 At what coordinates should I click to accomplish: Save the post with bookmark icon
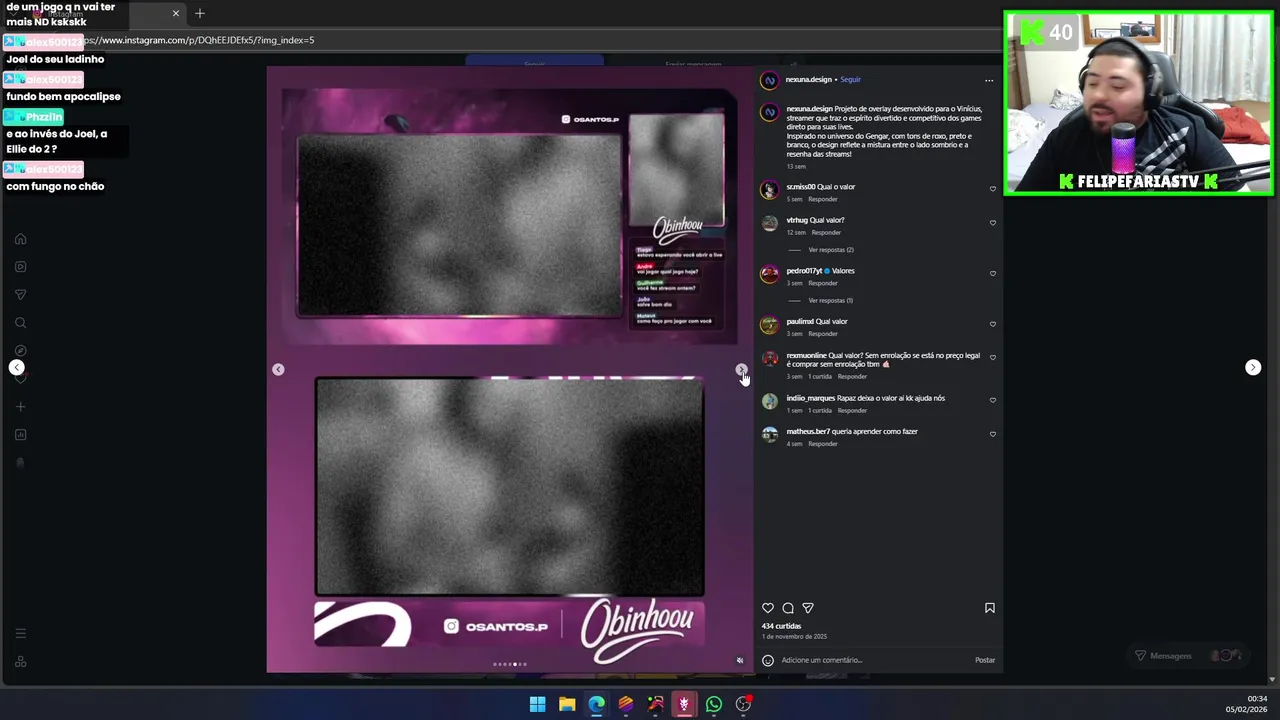(990, 608)
